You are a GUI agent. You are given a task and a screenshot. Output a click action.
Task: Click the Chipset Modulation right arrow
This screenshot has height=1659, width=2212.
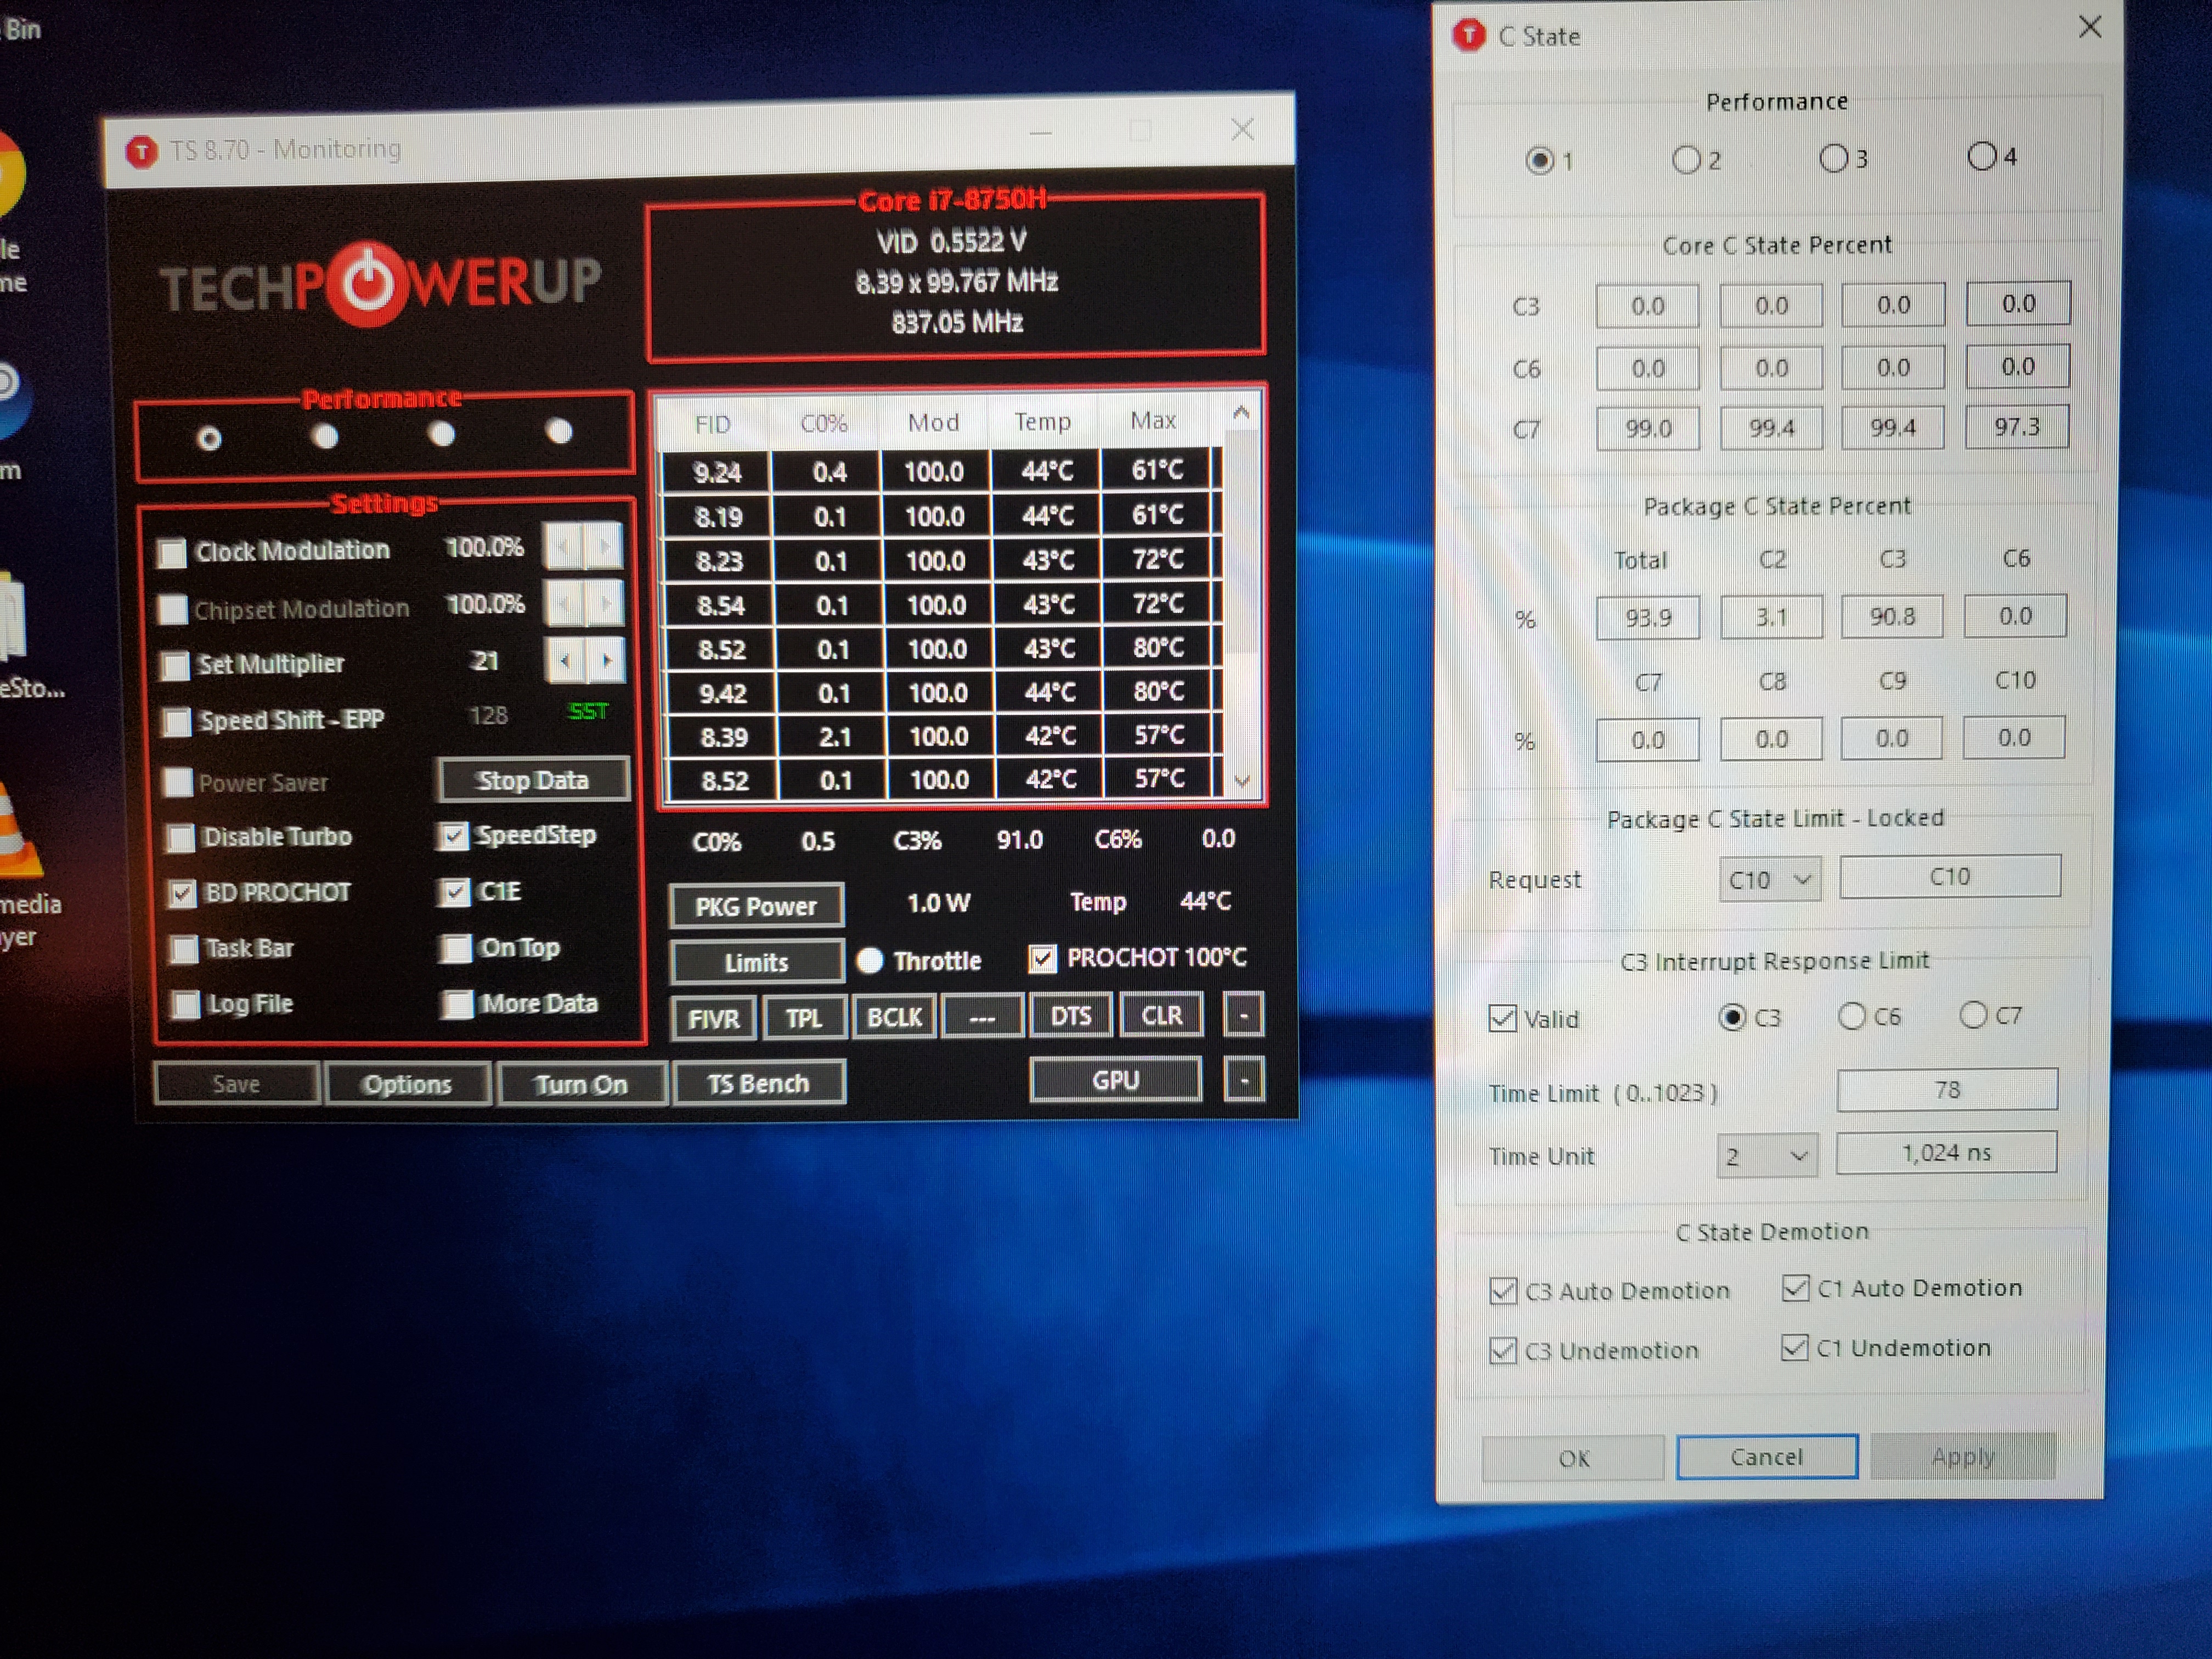(605, 604)
